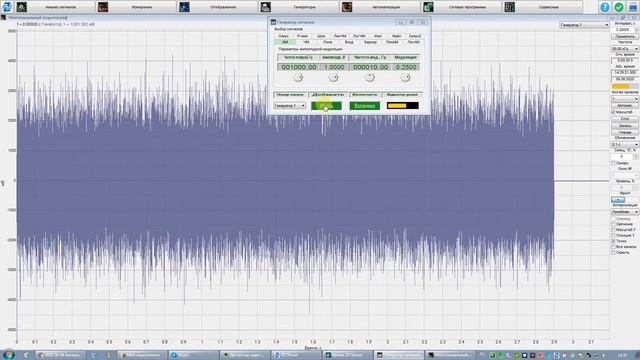
Task: Open the Интерполяция dropdown
Action: (x=624, y=212)
